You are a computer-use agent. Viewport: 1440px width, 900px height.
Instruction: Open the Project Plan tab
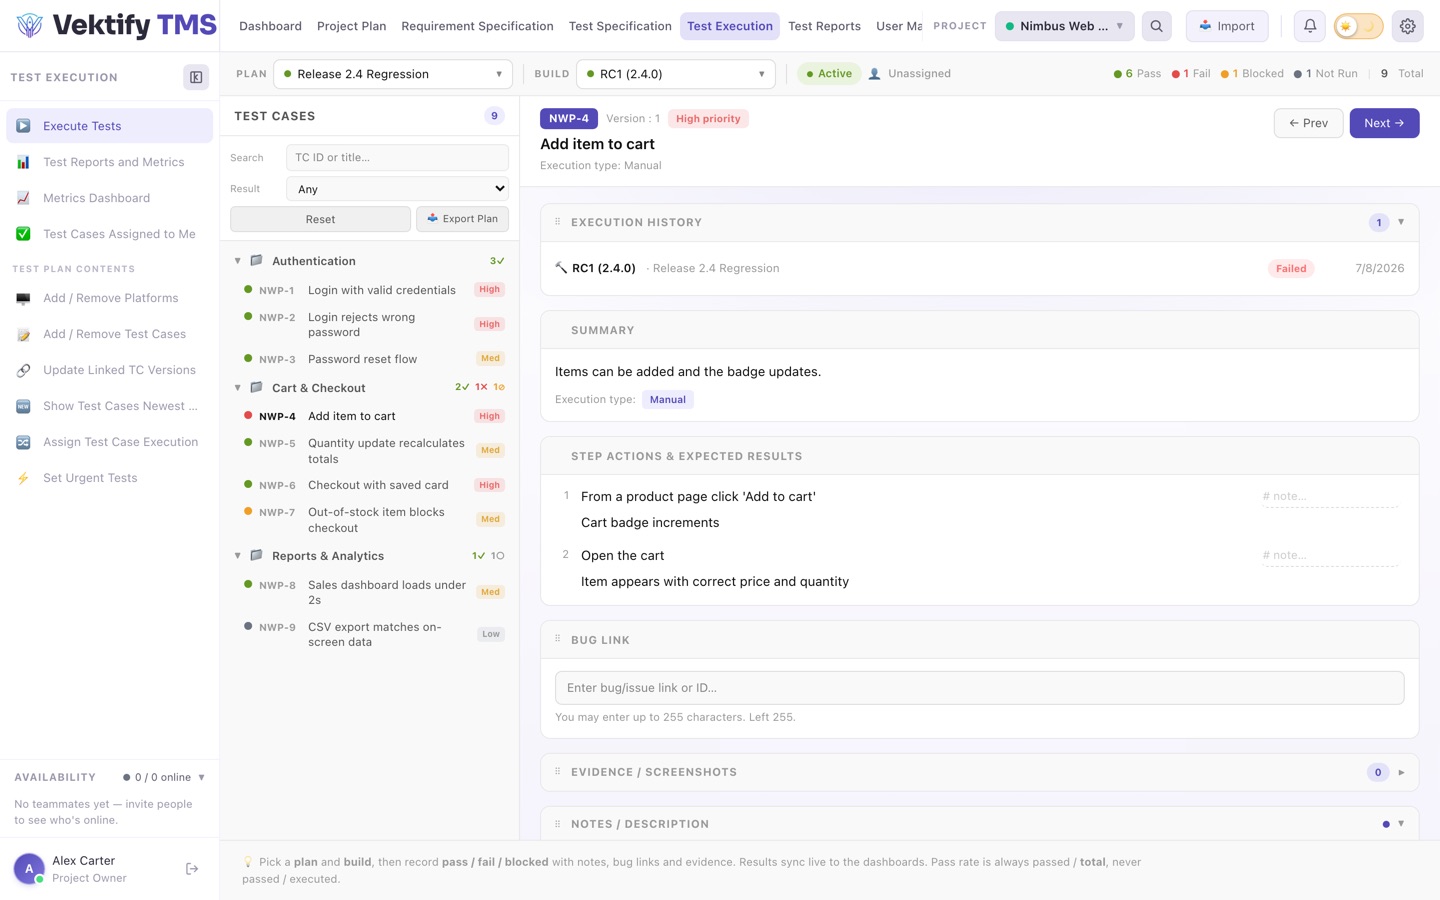pos(351,26)
